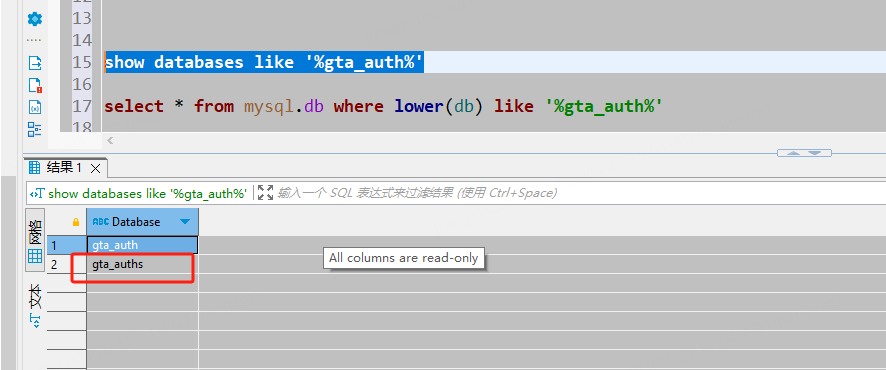Screen dimensions: 886x370
Task: Select the gta_auth cell in row 1
Action: tap(142, 245)
